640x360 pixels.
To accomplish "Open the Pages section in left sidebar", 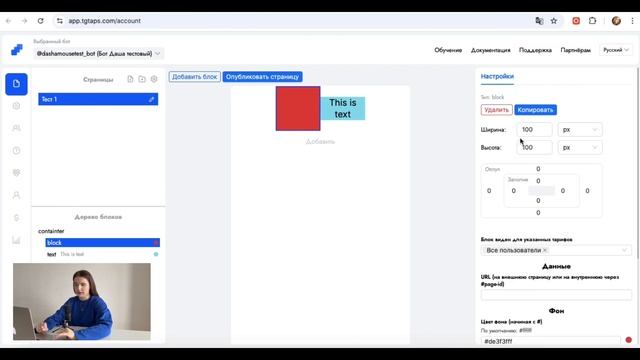I will tap(16, 84).
